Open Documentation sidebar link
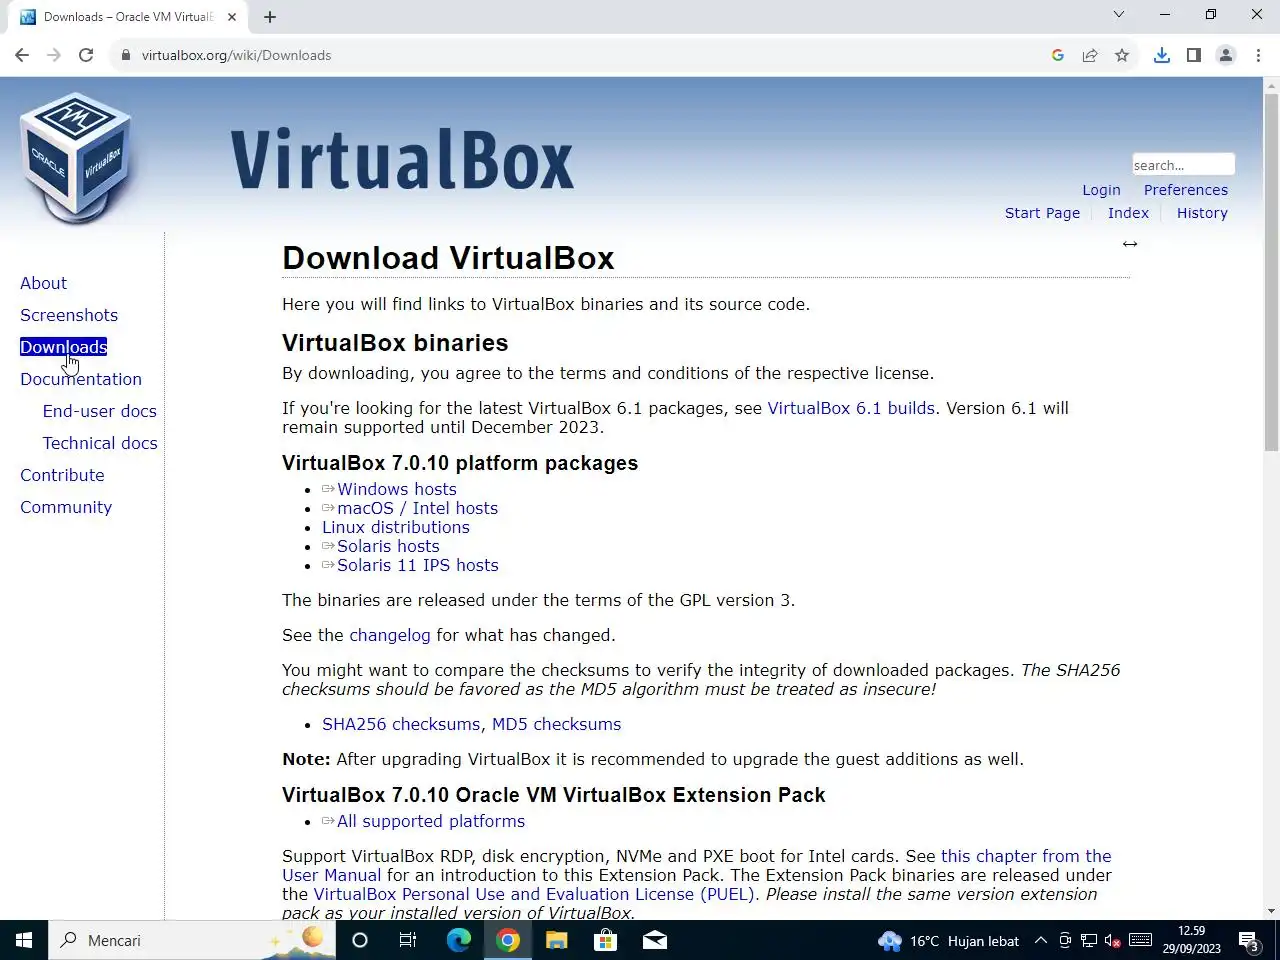The height and width of the screenshot is (960, 1280). coord(81,379)
